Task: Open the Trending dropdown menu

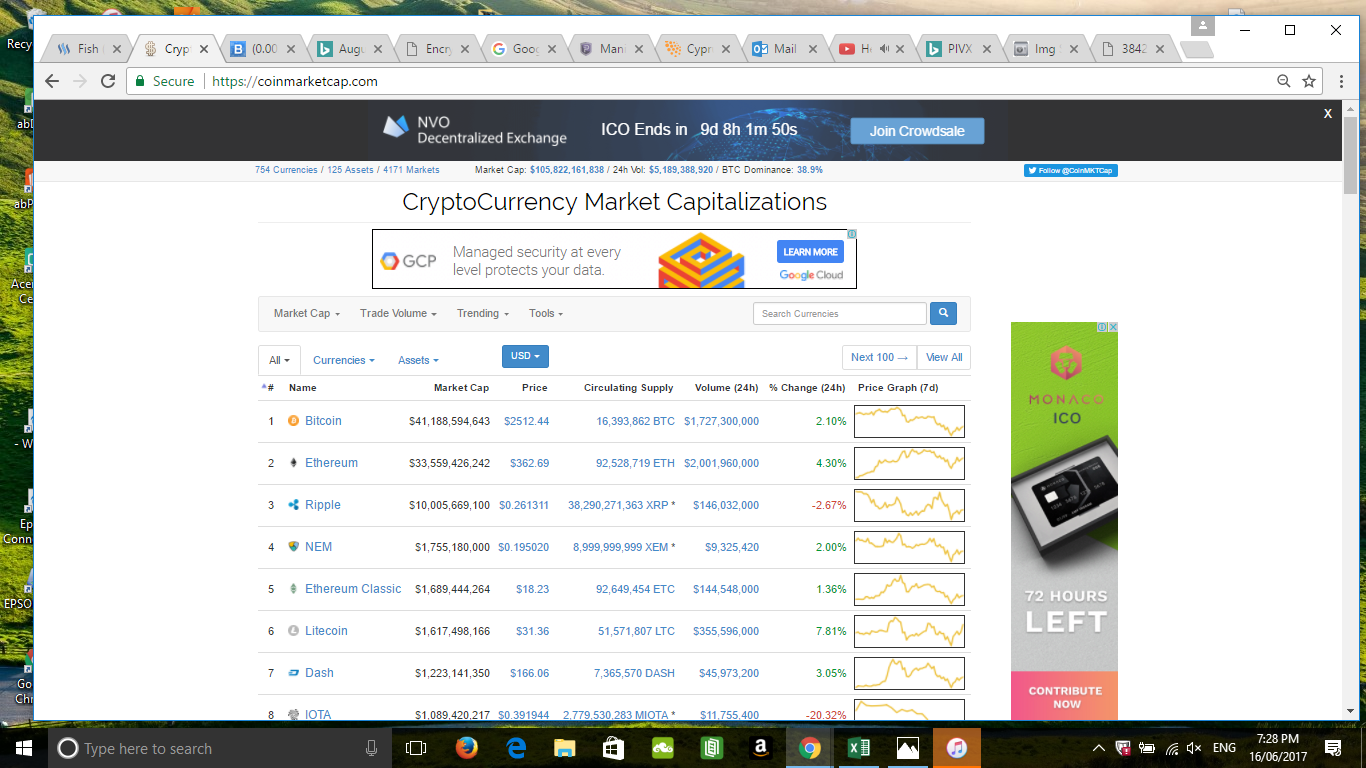Action: point(483,313)
